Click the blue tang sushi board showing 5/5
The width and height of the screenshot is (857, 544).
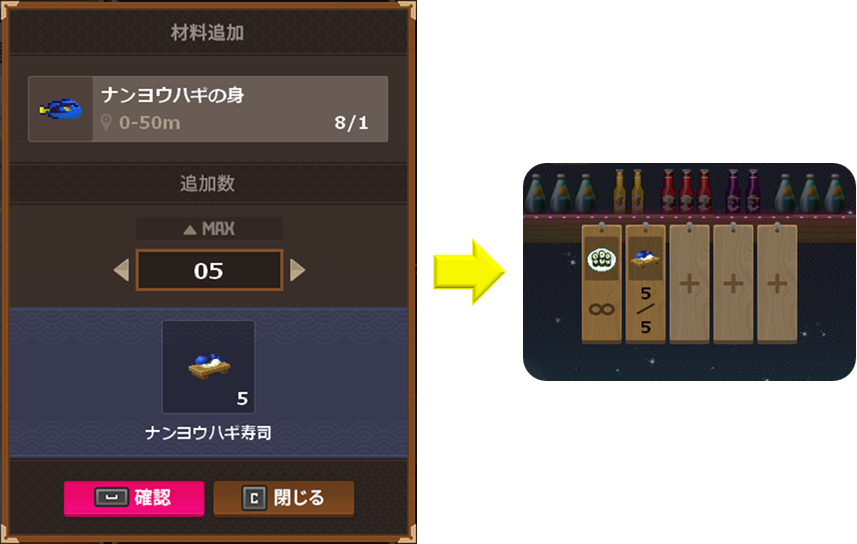[645, 284]
